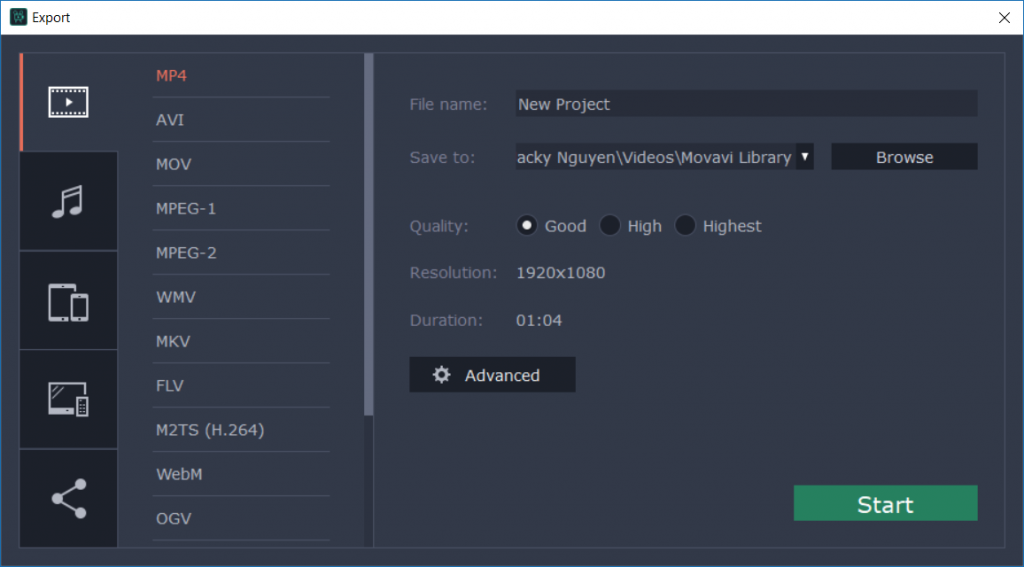
Task: Open Advanced settings with gear icon
Action: pos(492,375)
